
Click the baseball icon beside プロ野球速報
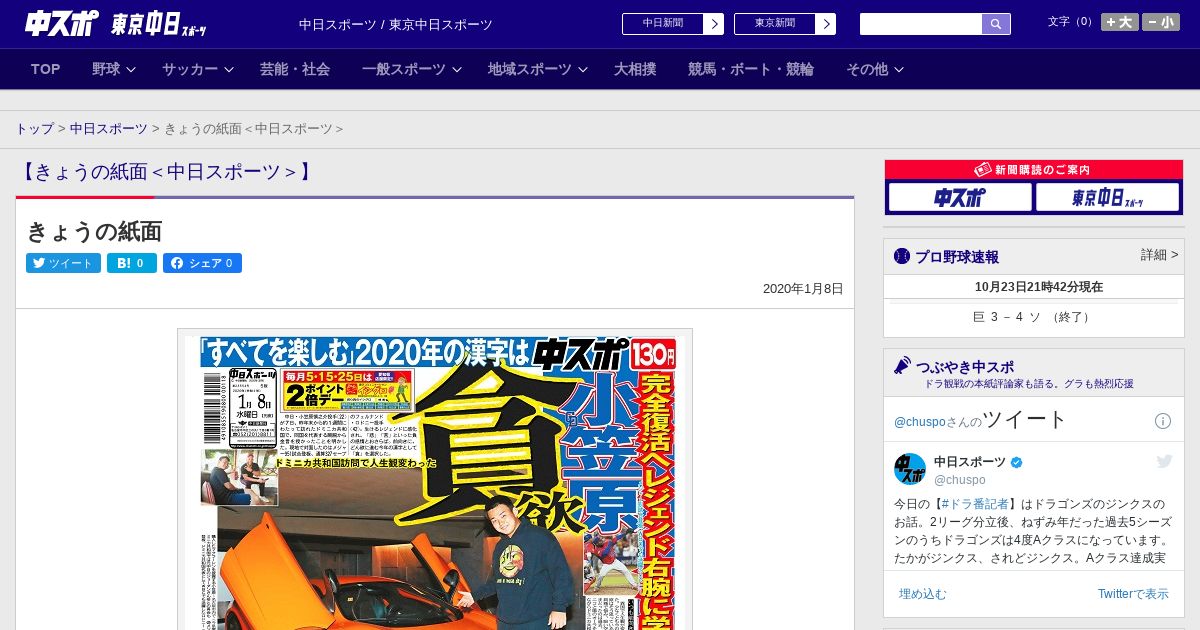(902, 256)
